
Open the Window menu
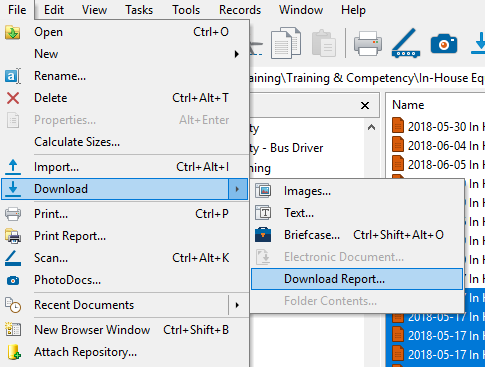click(x=301, y=10)
